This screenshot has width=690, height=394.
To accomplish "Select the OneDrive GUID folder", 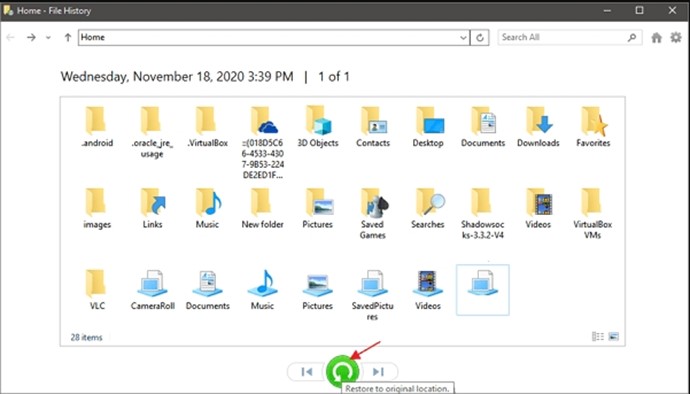I will tap(263, 142).
